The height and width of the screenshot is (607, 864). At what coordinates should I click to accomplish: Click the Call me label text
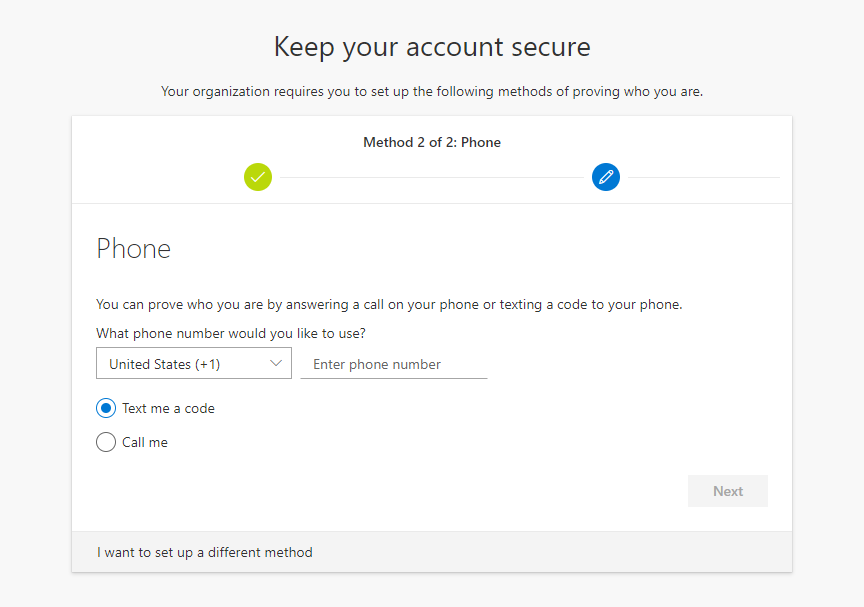(145, 442)
